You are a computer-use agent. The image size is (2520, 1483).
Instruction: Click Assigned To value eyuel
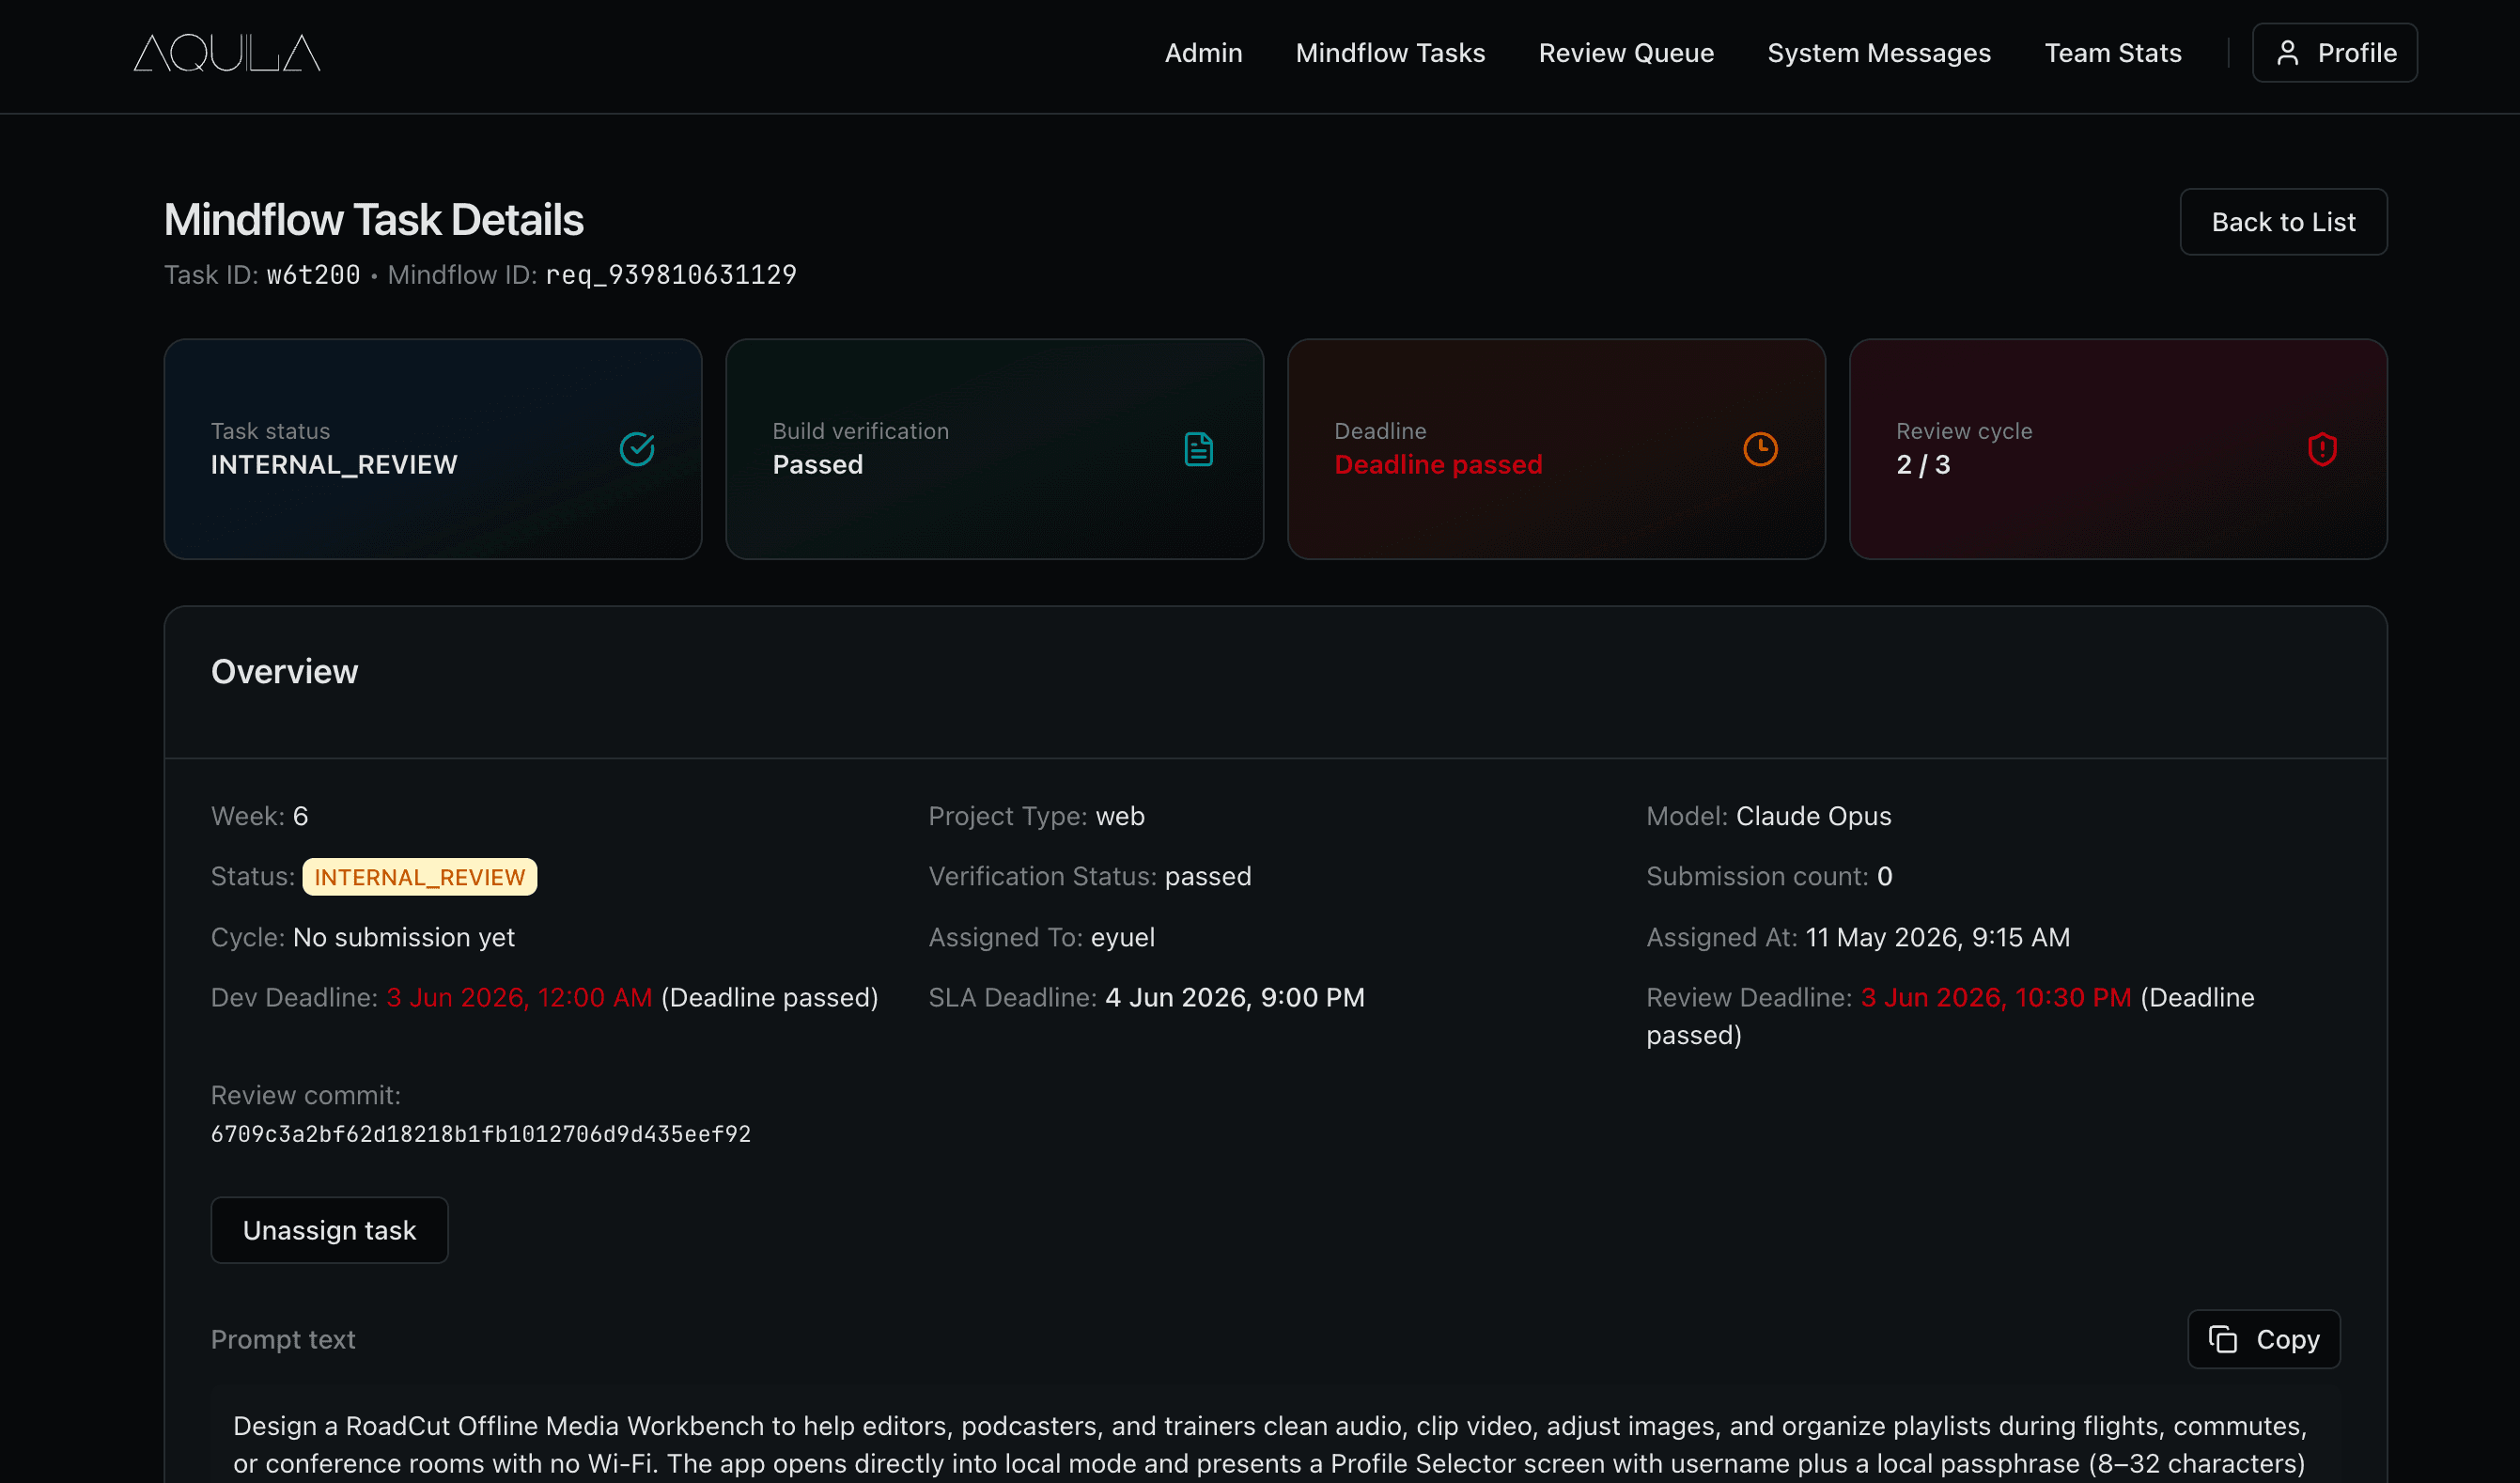[1122, 937]
